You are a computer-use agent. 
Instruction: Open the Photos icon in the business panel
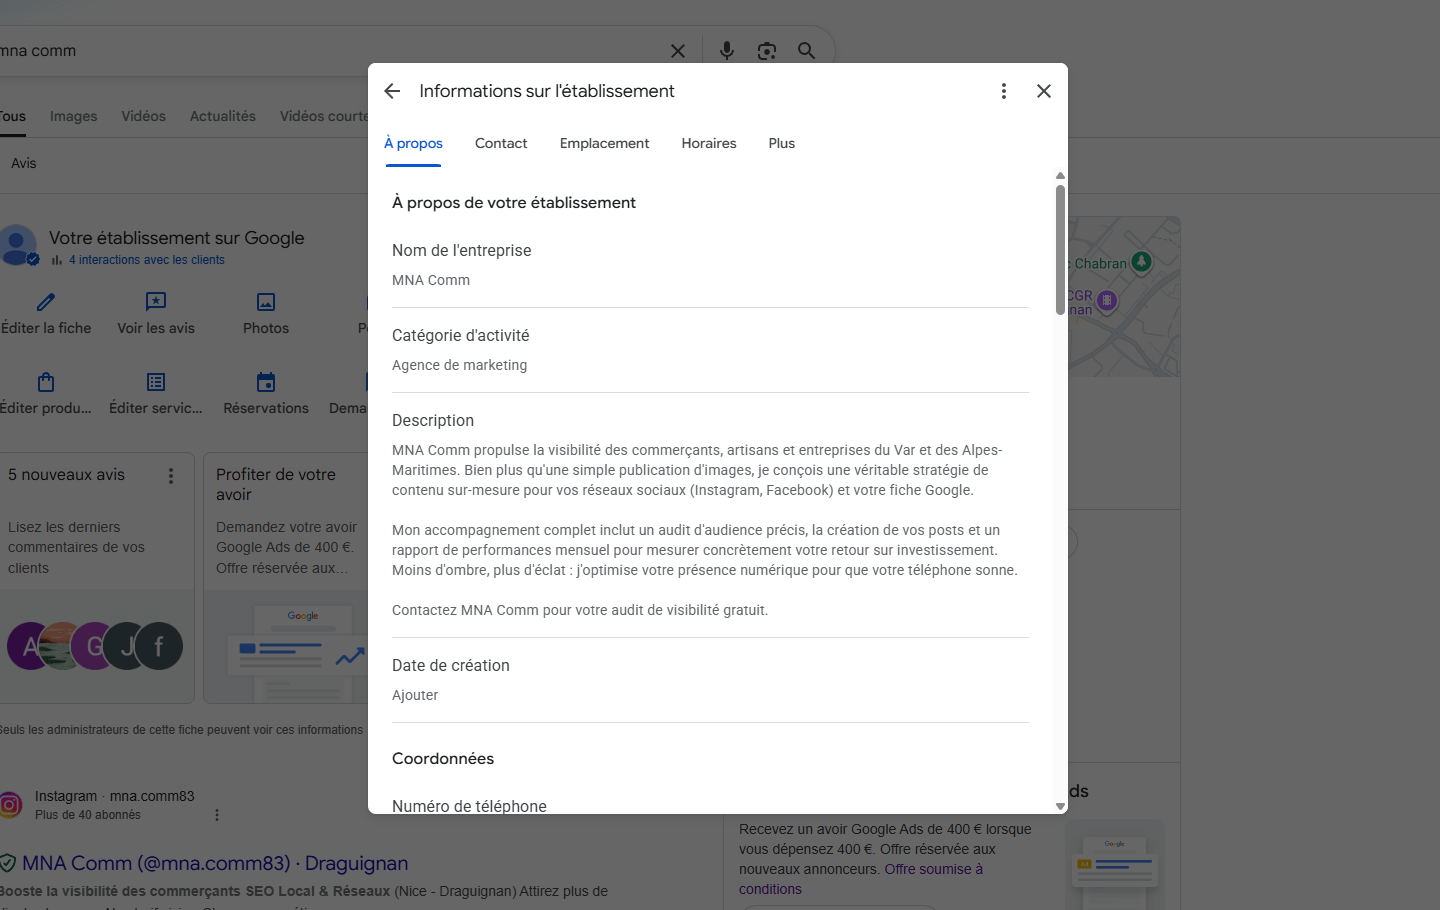(266, 302)
